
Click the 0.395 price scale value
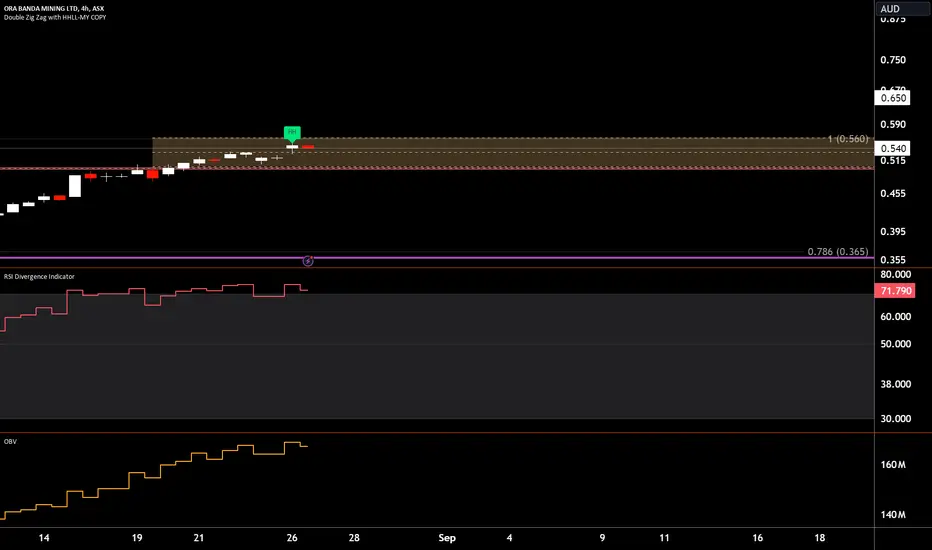click(893, 231)
